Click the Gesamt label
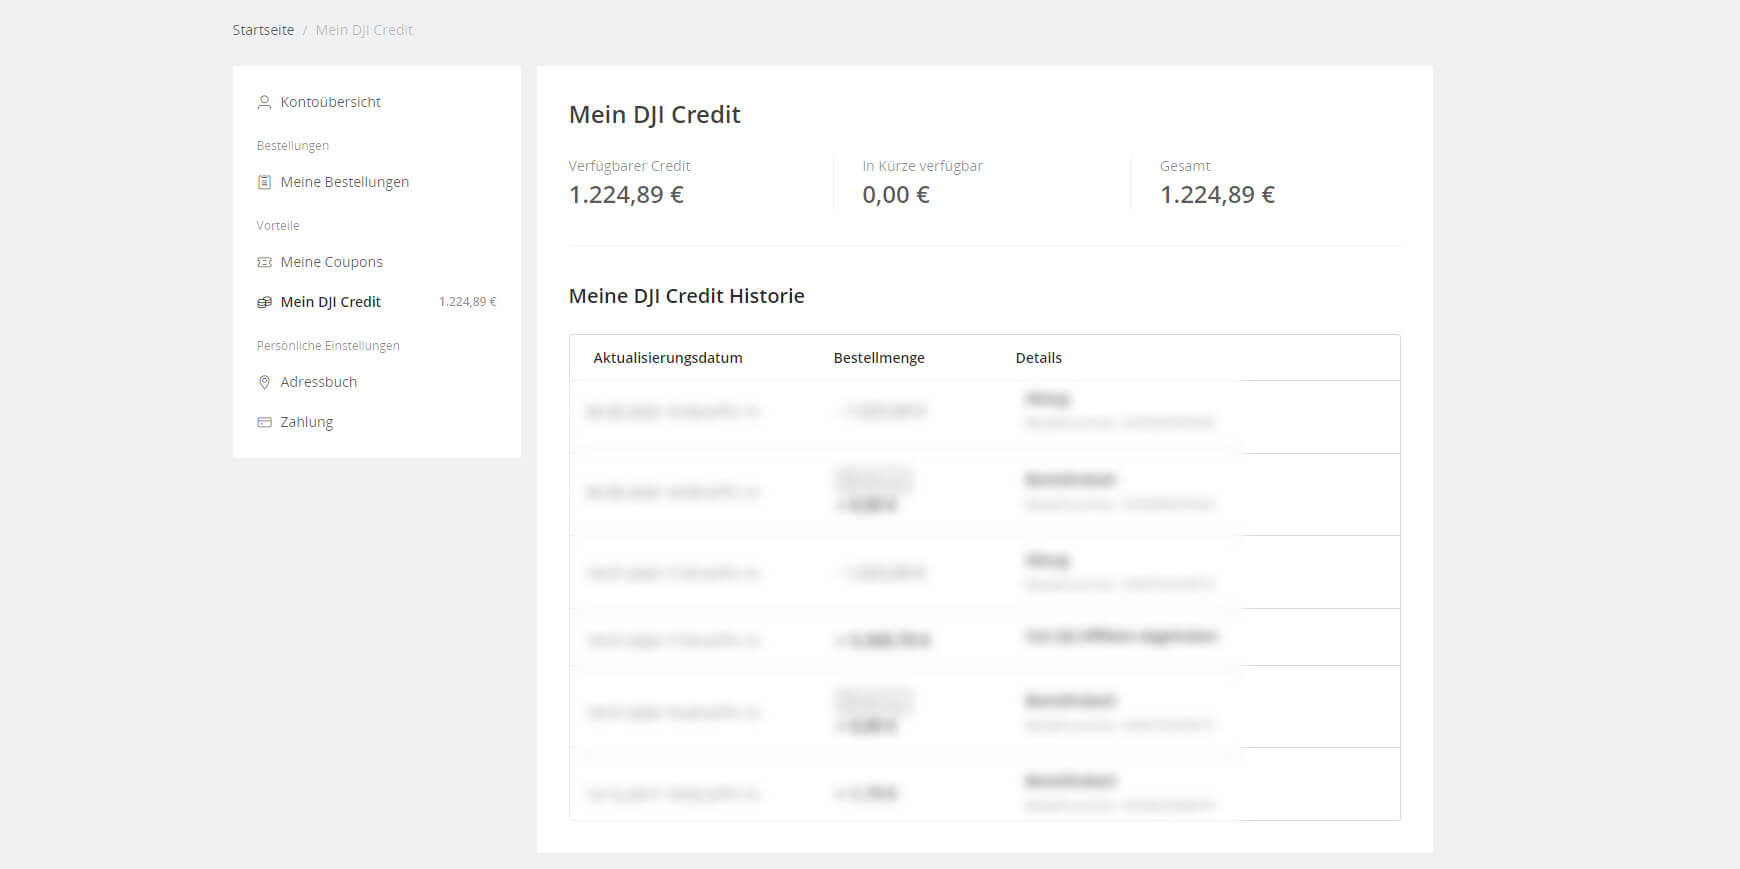1740x869 pixels. (x=1185, y=166)
